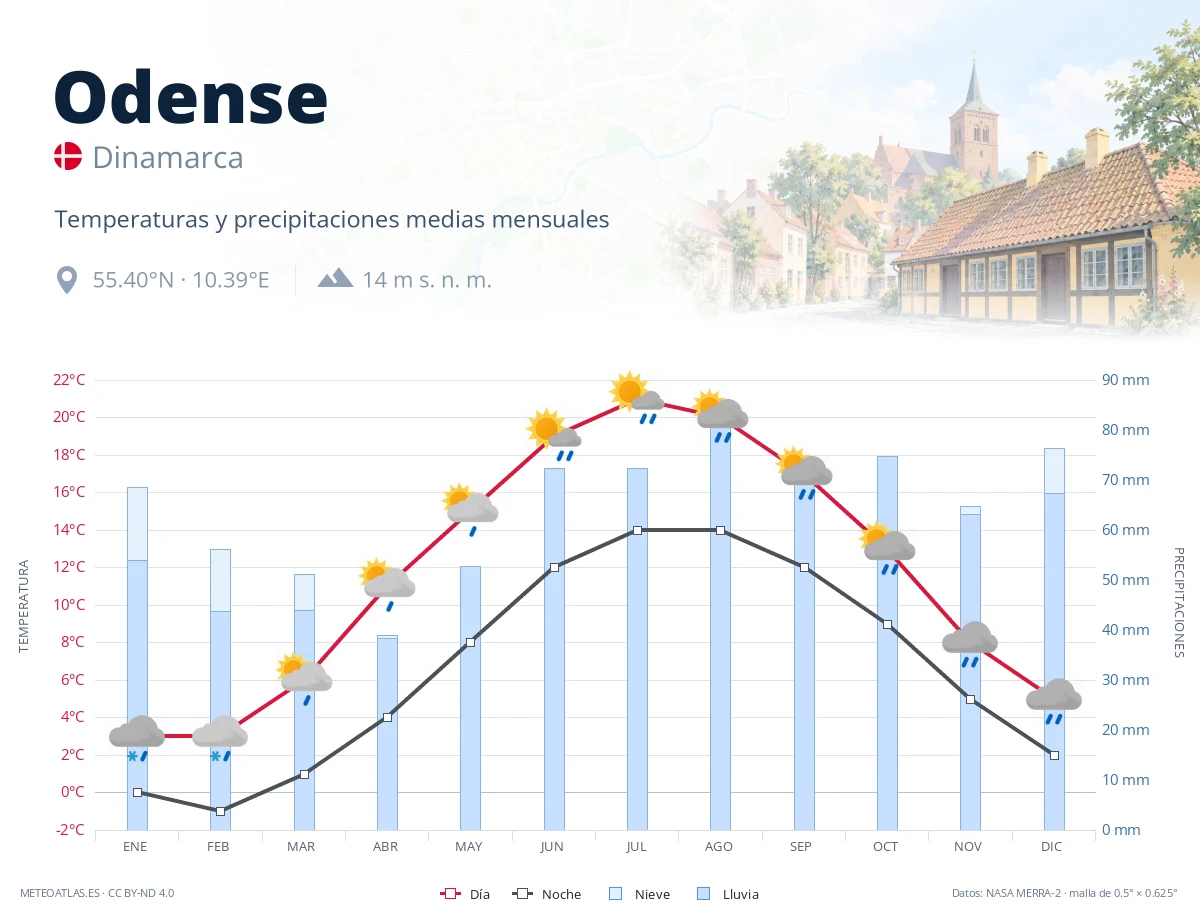1200x920 pixels.
Task: Click the November night temperature marker
Action: [970, 699]
